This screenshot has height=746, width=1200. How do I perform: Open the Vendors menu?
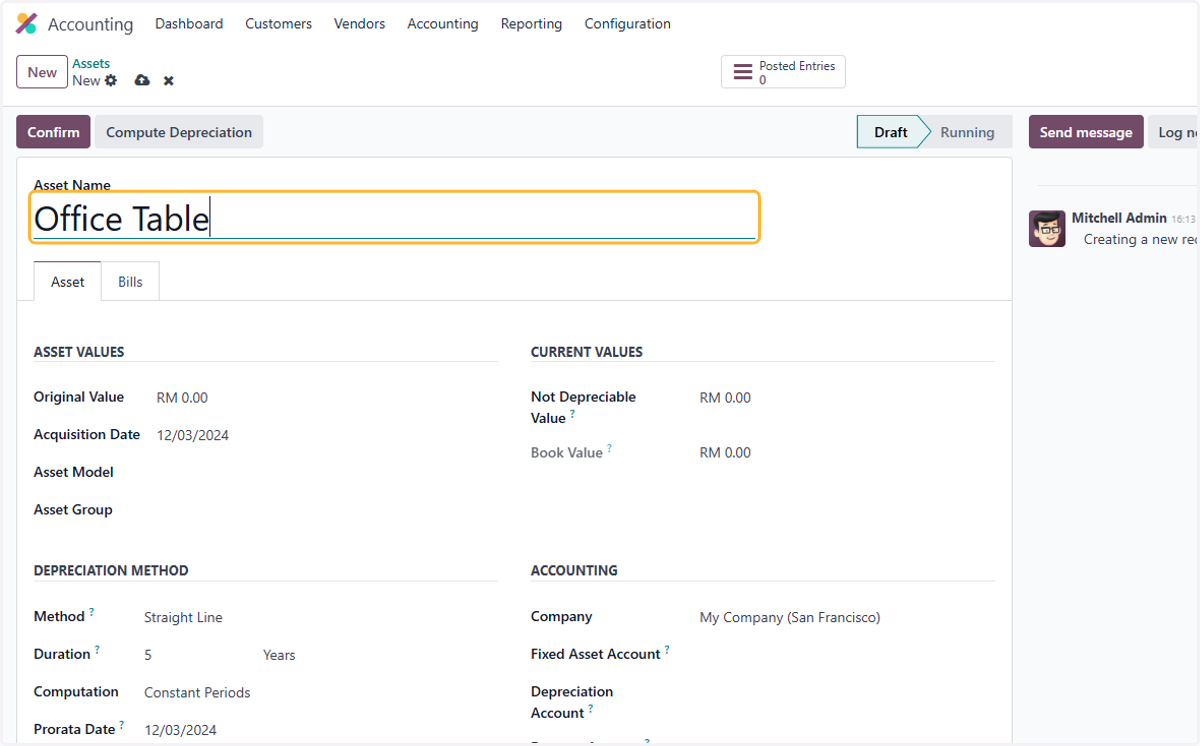coord(359,24)
